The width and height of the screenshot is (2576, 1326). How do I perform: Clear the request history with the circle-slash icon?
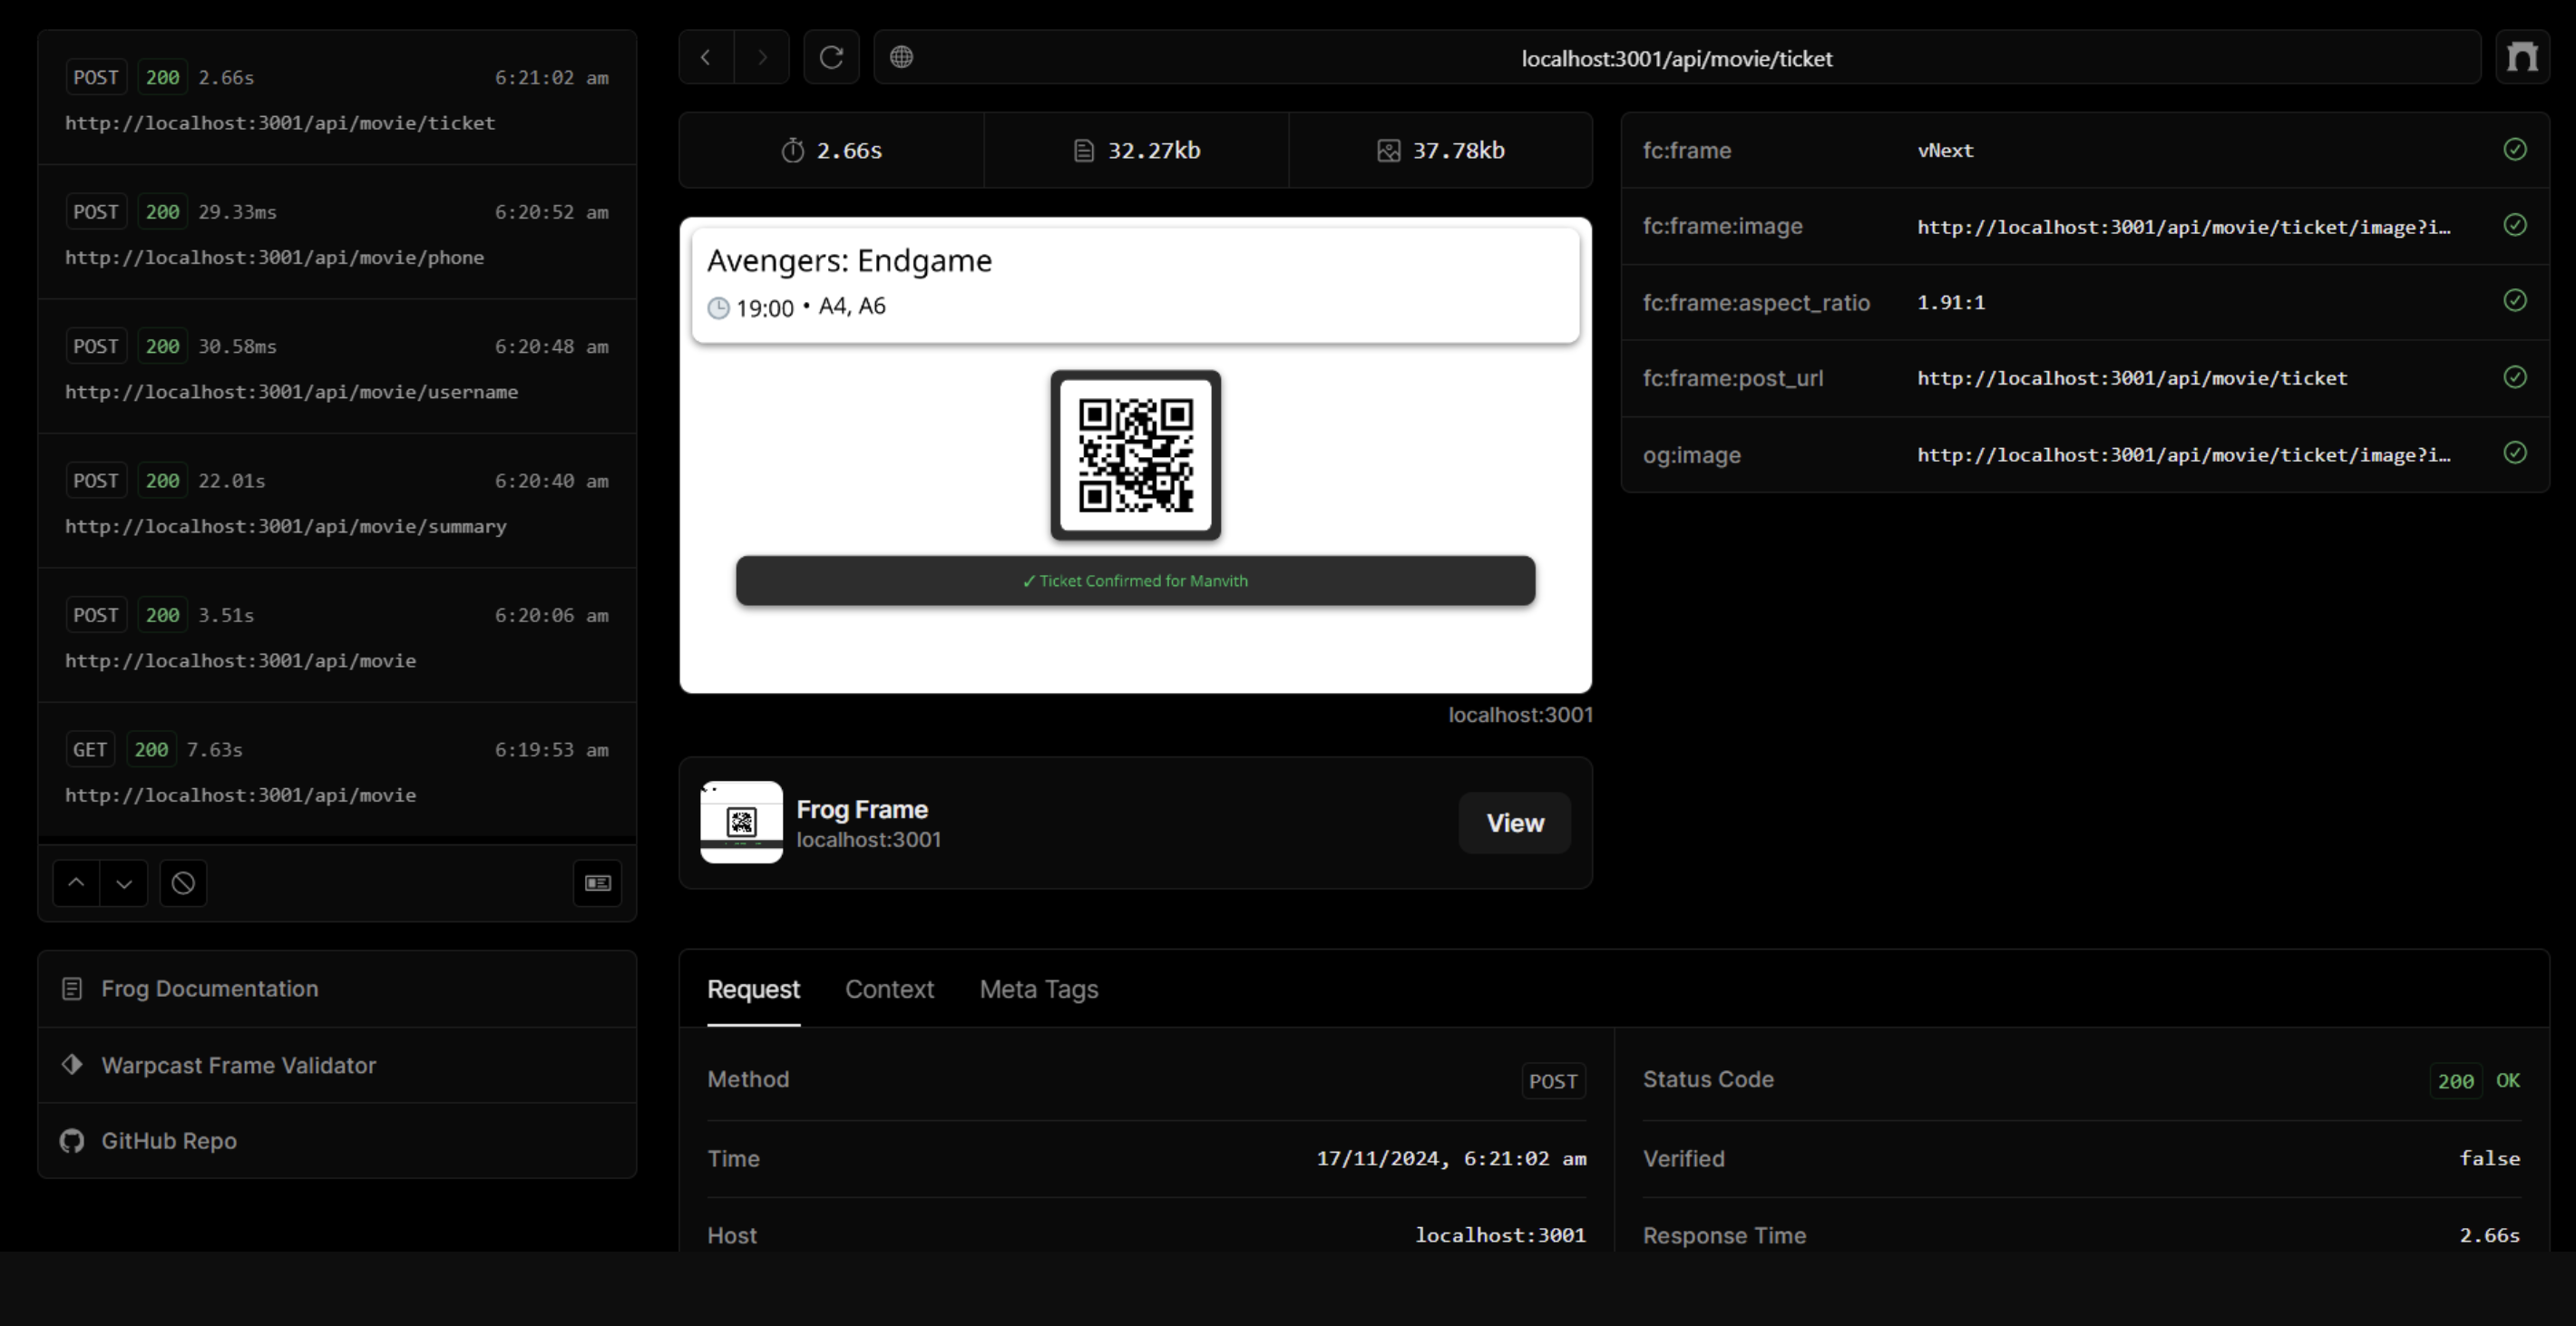183,883
